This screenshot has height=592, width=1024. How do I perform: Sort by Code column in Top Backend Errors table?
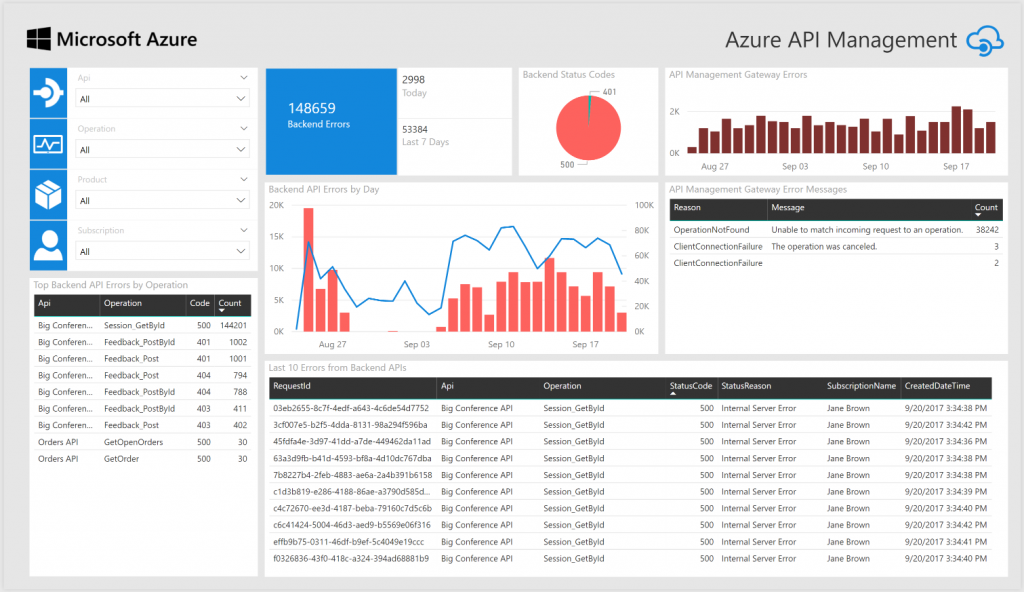[199, 303]
